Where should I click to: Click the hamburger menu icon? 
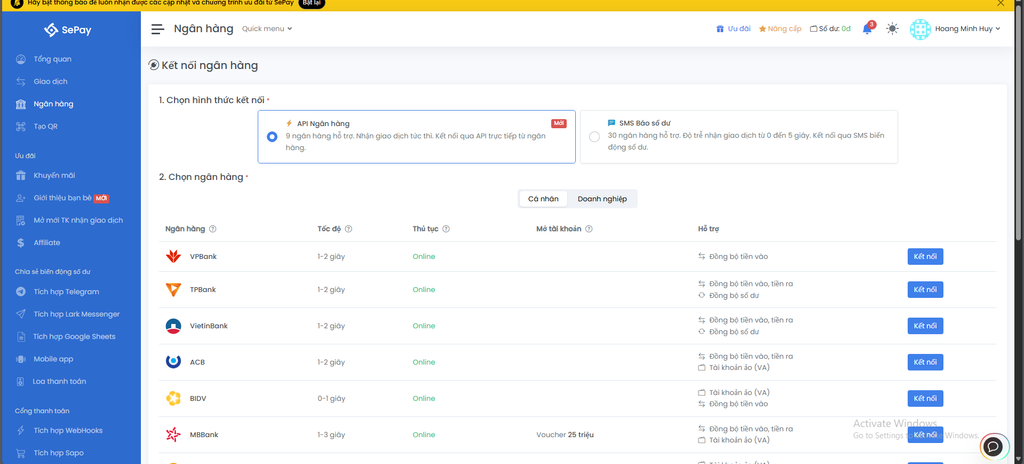[158, 29]
